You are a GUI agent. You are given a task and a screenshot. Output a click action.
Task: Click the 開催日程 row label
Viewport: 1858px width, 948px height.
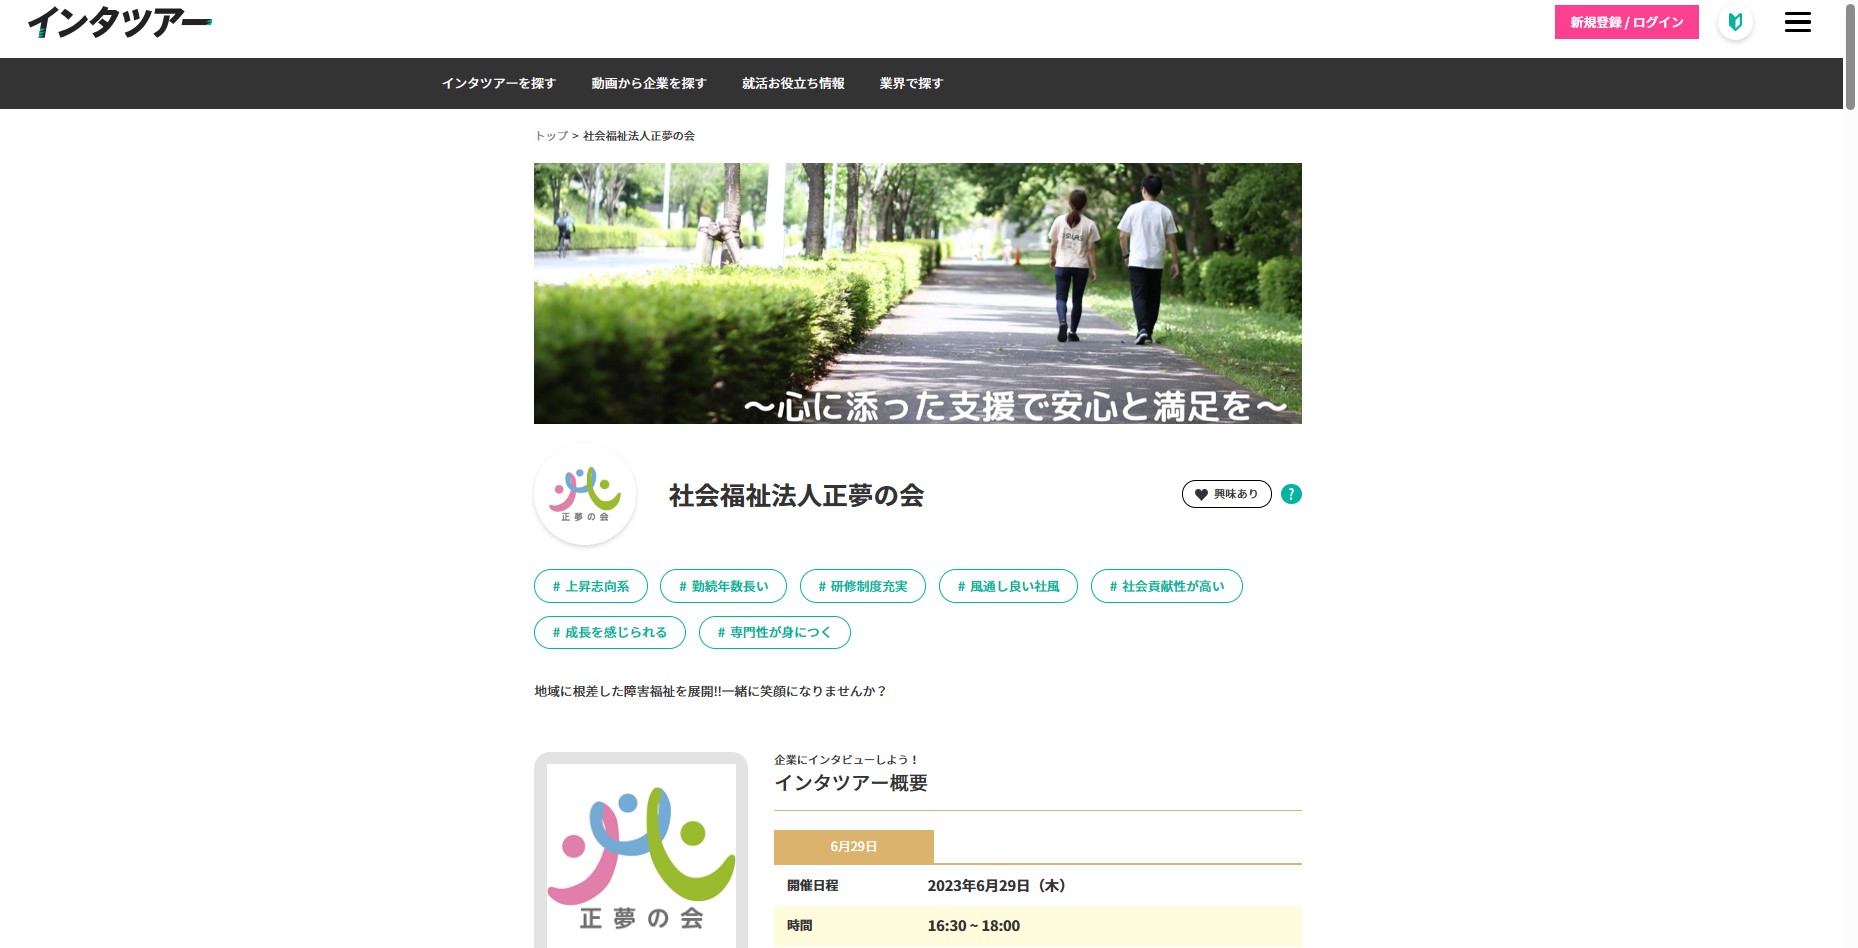point(813,886)
